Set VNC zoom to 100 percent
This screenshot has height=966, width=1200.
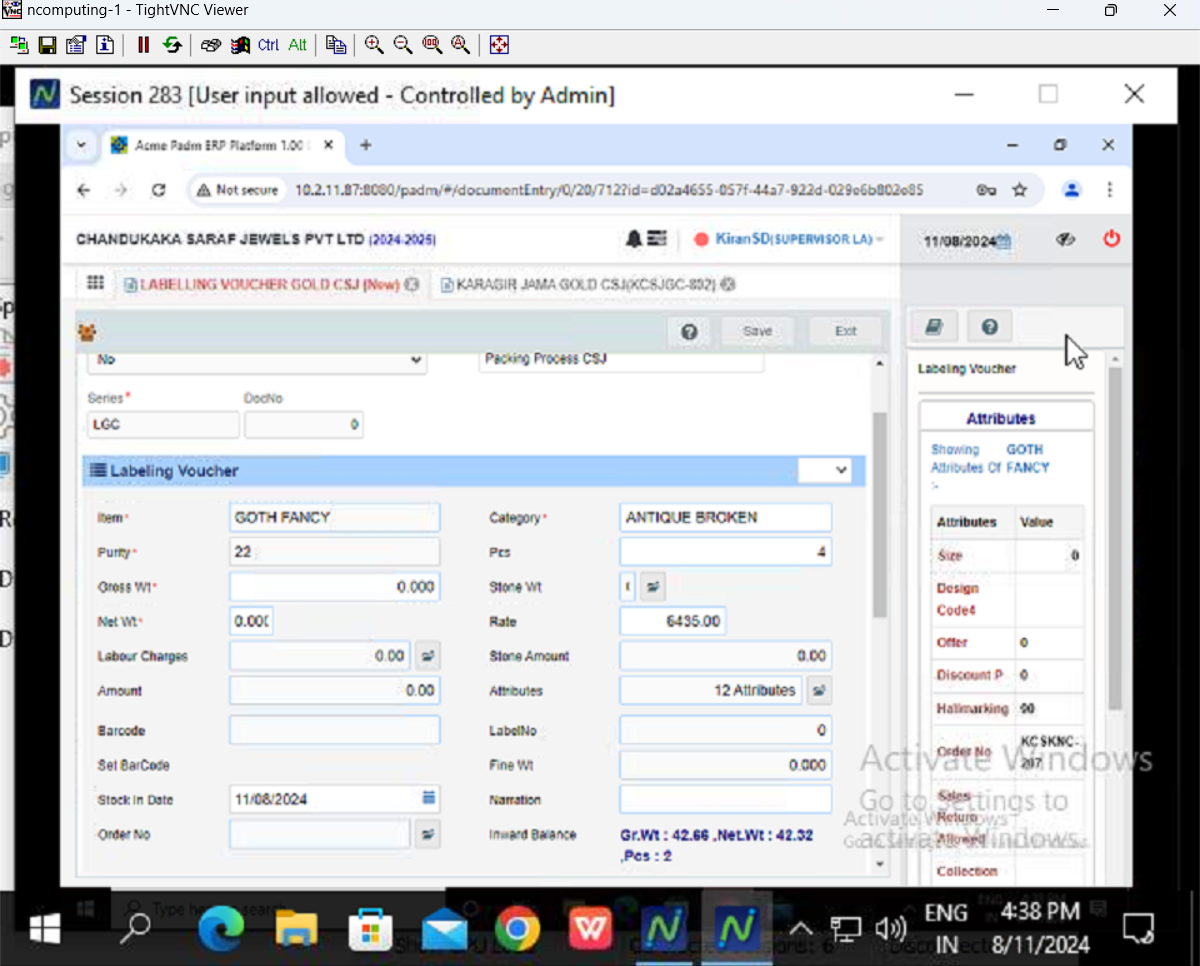432,45
